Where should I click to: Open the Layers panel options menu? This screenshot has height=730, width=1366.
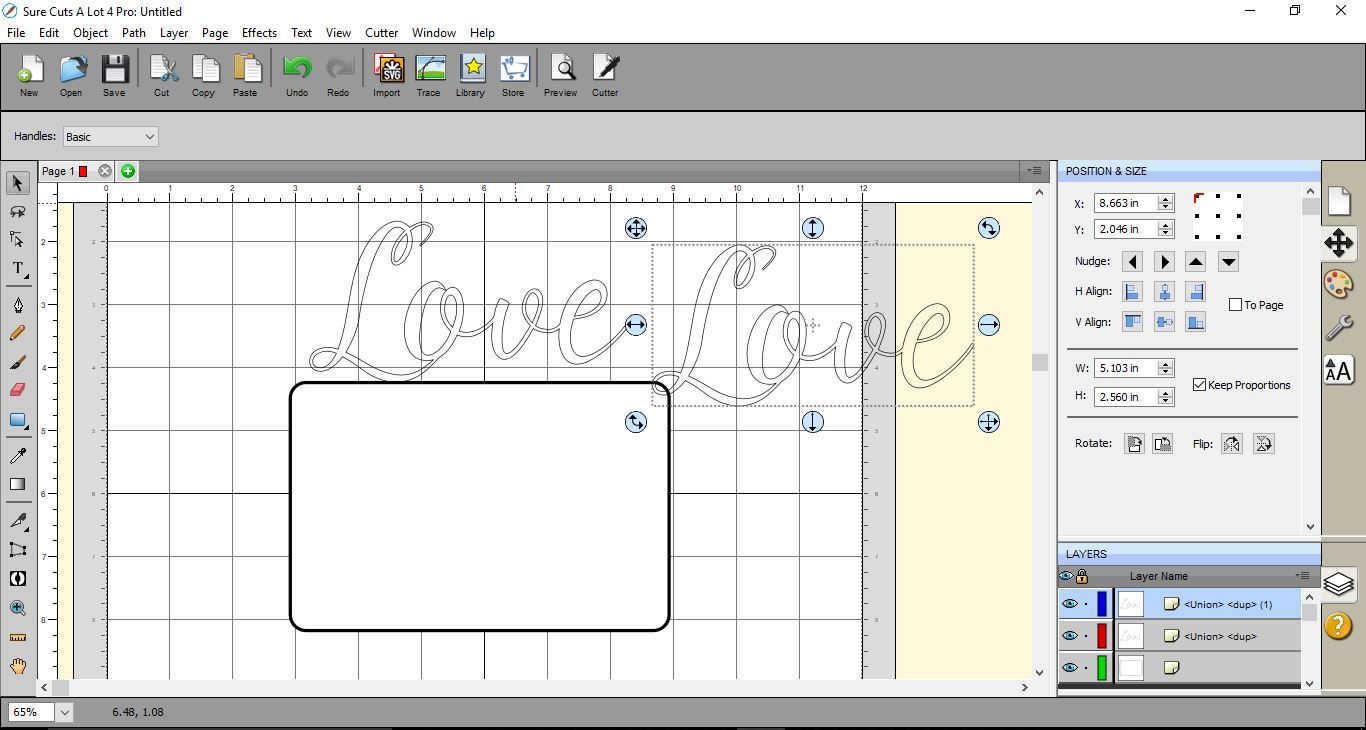pyautogui.click(x=1302, y=576)
